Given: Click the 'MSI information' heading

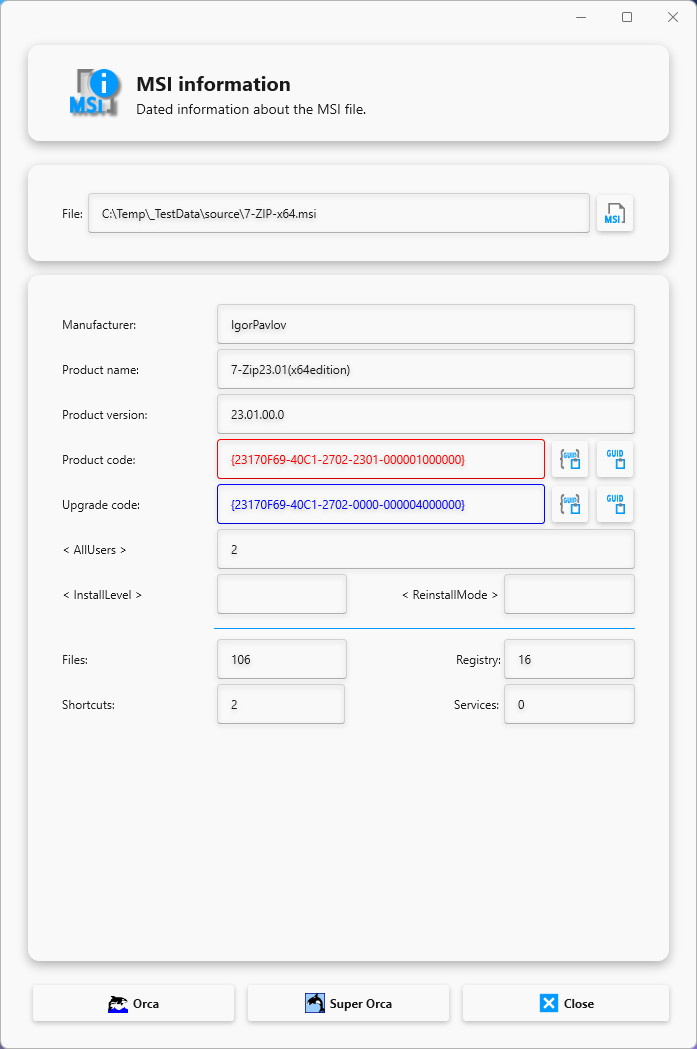Looking at the screenshot, I should click(x=213, y=84).
